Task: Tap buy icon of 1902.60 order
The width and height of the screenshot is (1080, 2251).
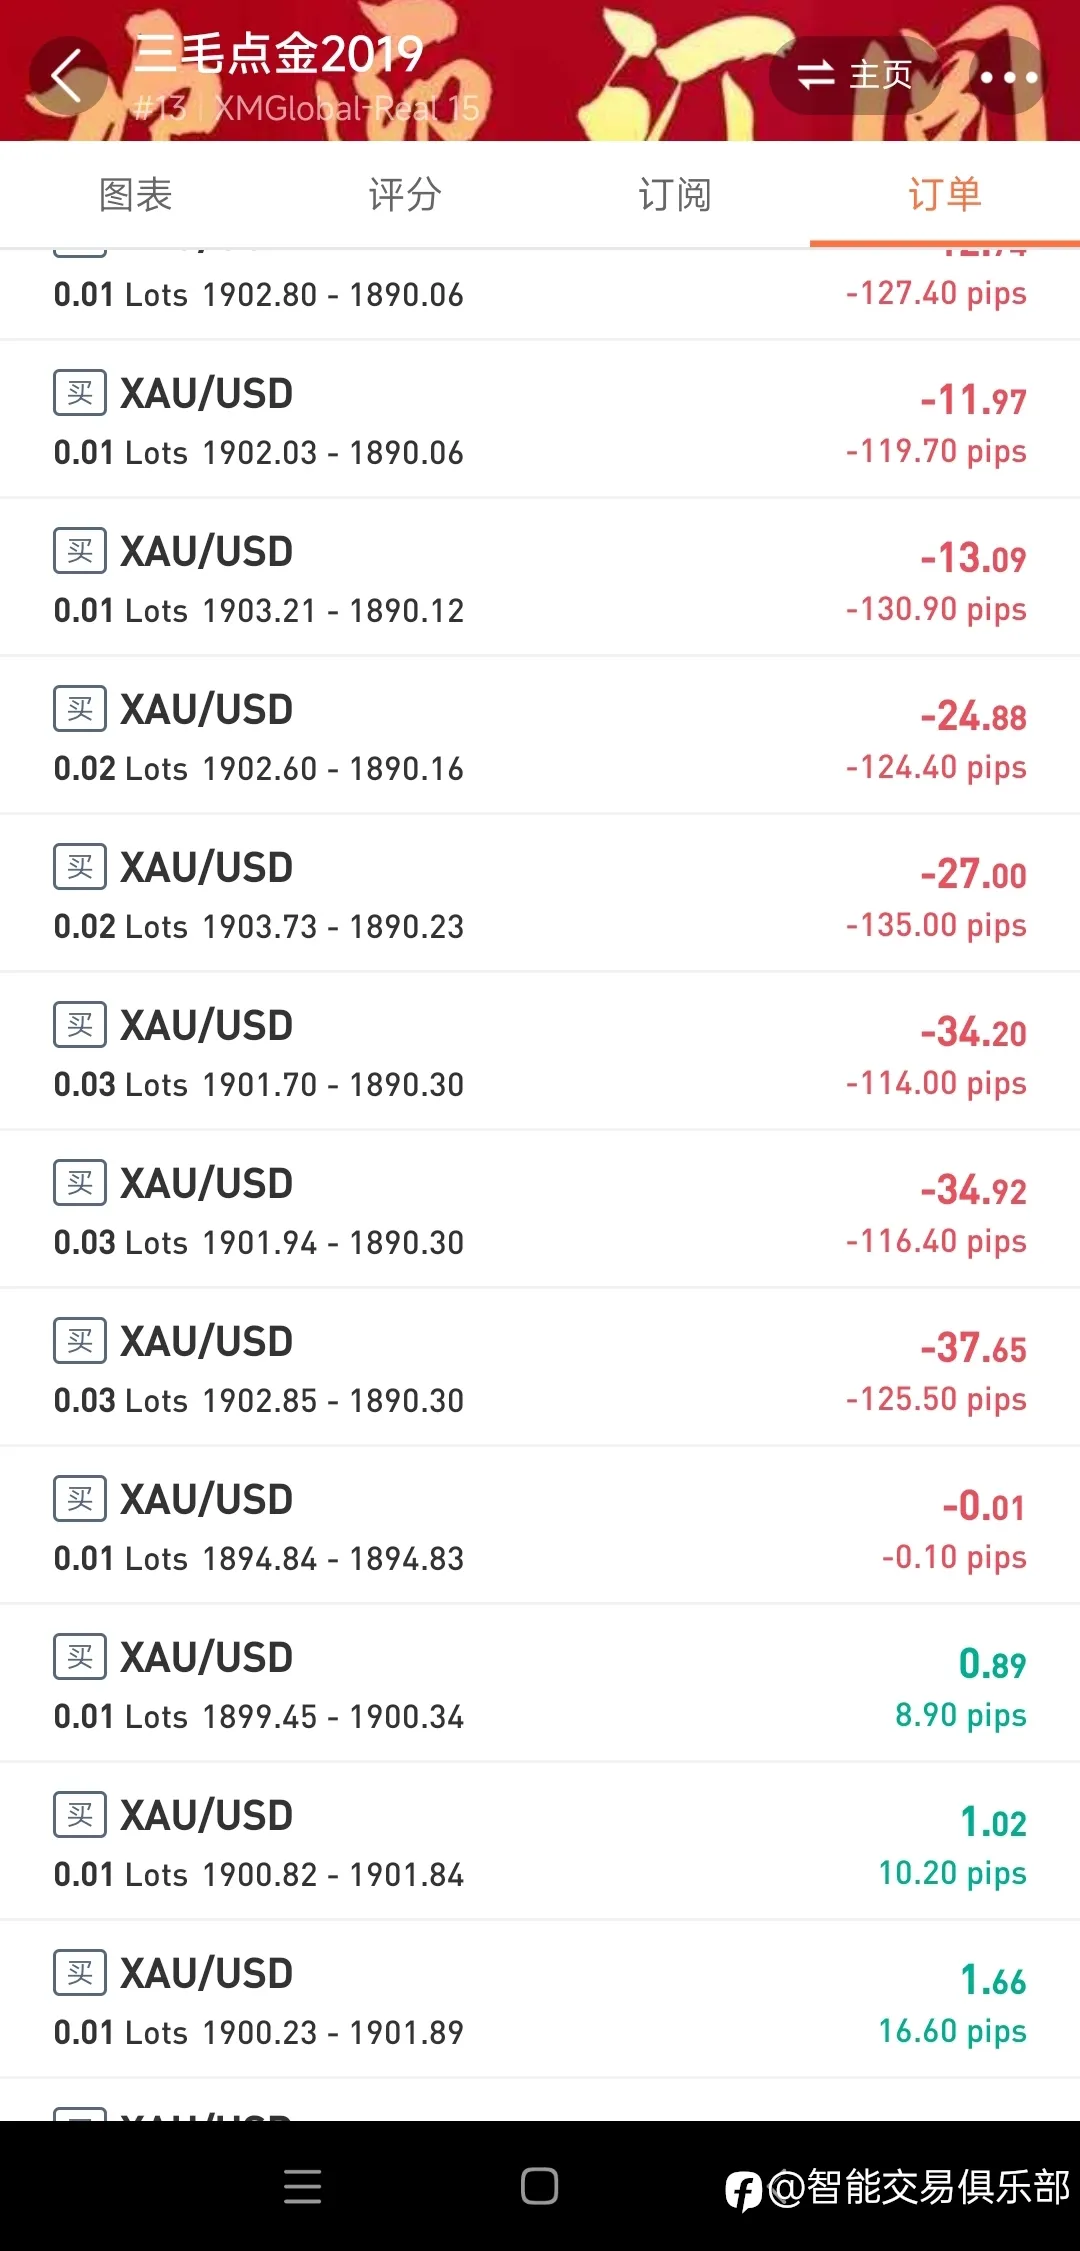Action: pos(80,709)
